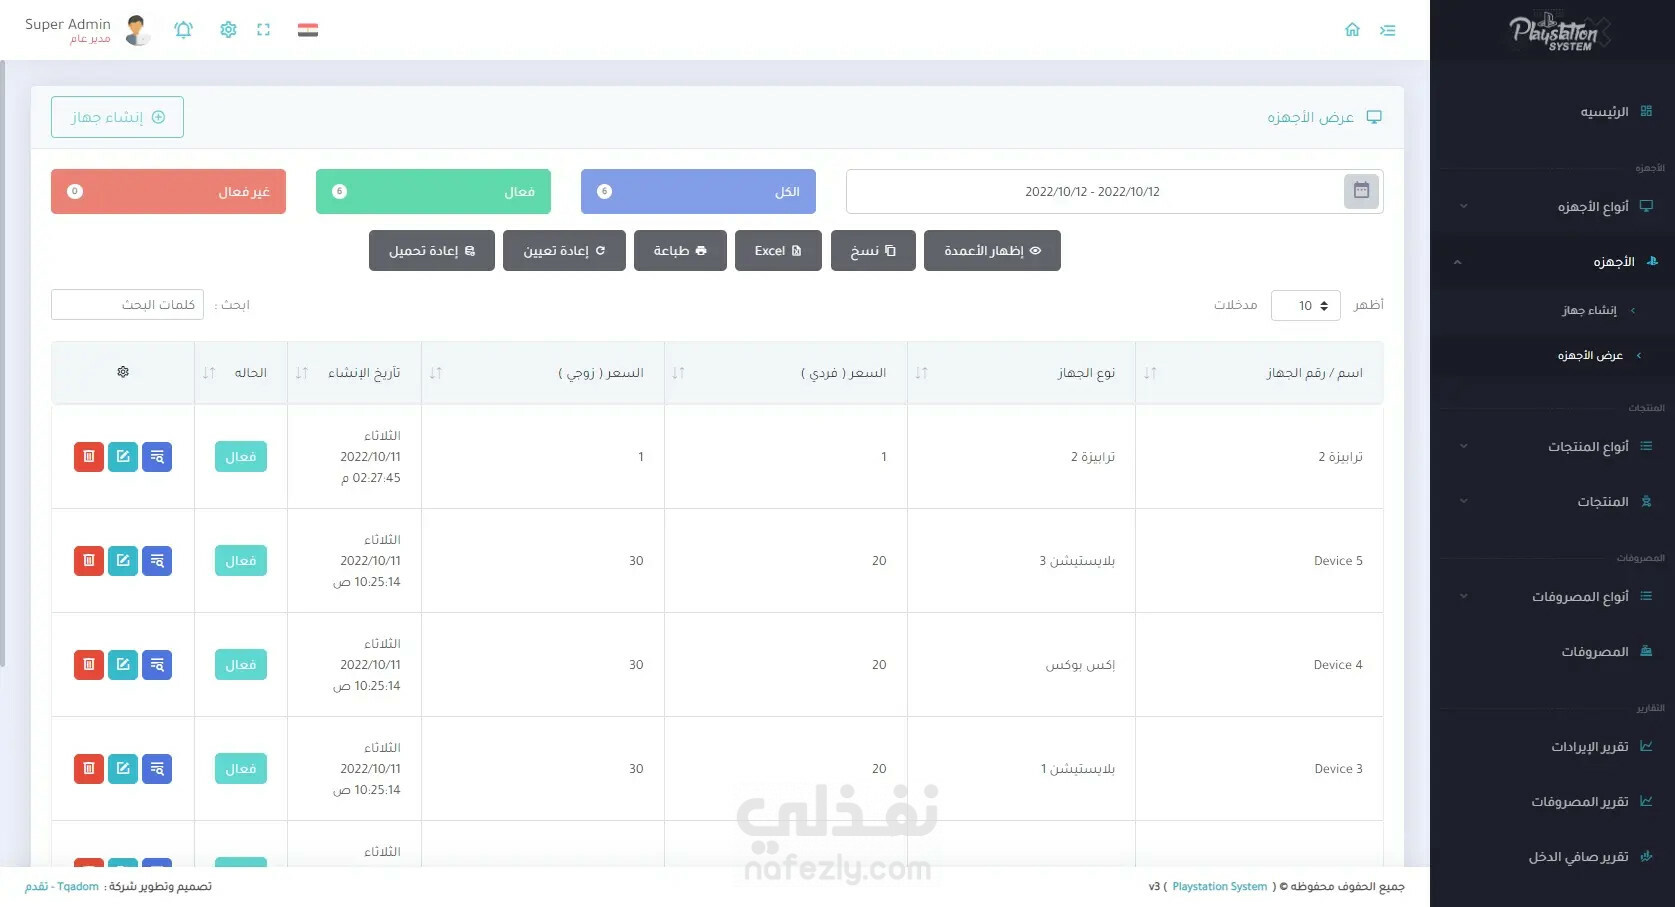
Task: Delete the ترابيزة 2 device row
Action: point(89,457)
